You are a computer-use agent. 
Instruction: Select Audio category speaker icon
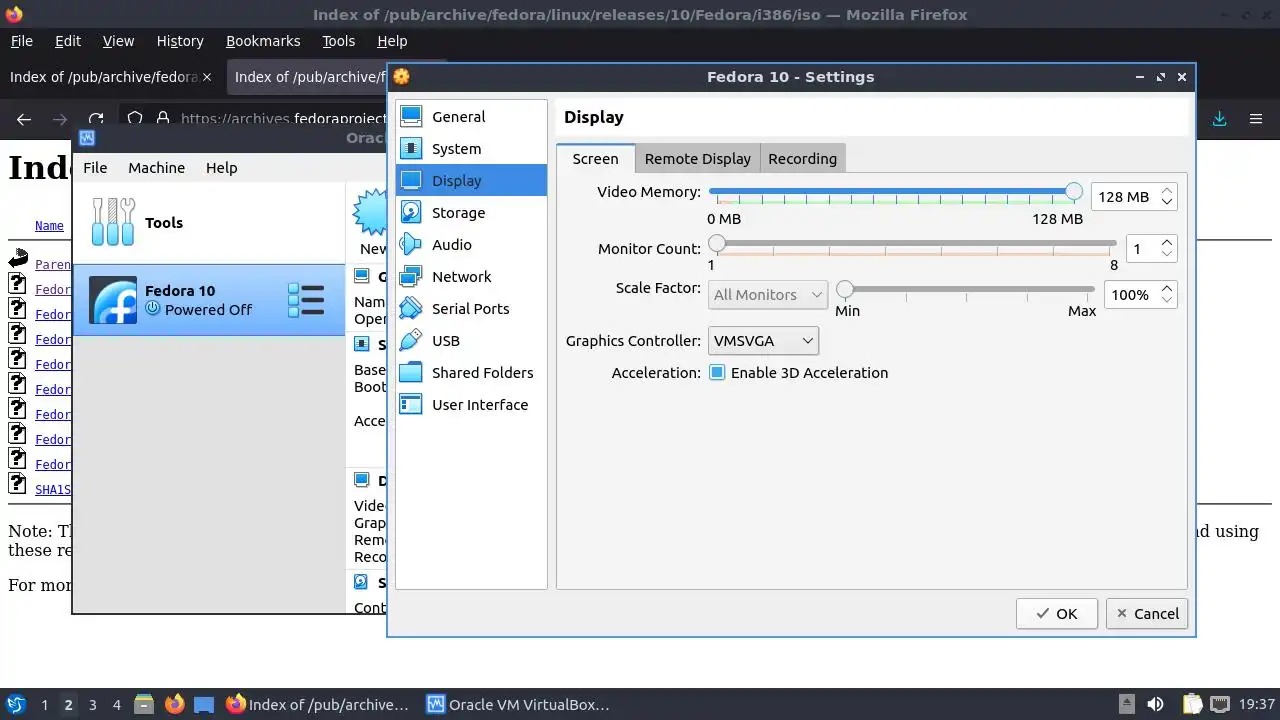pyautogui.click(x=411, y=244)
